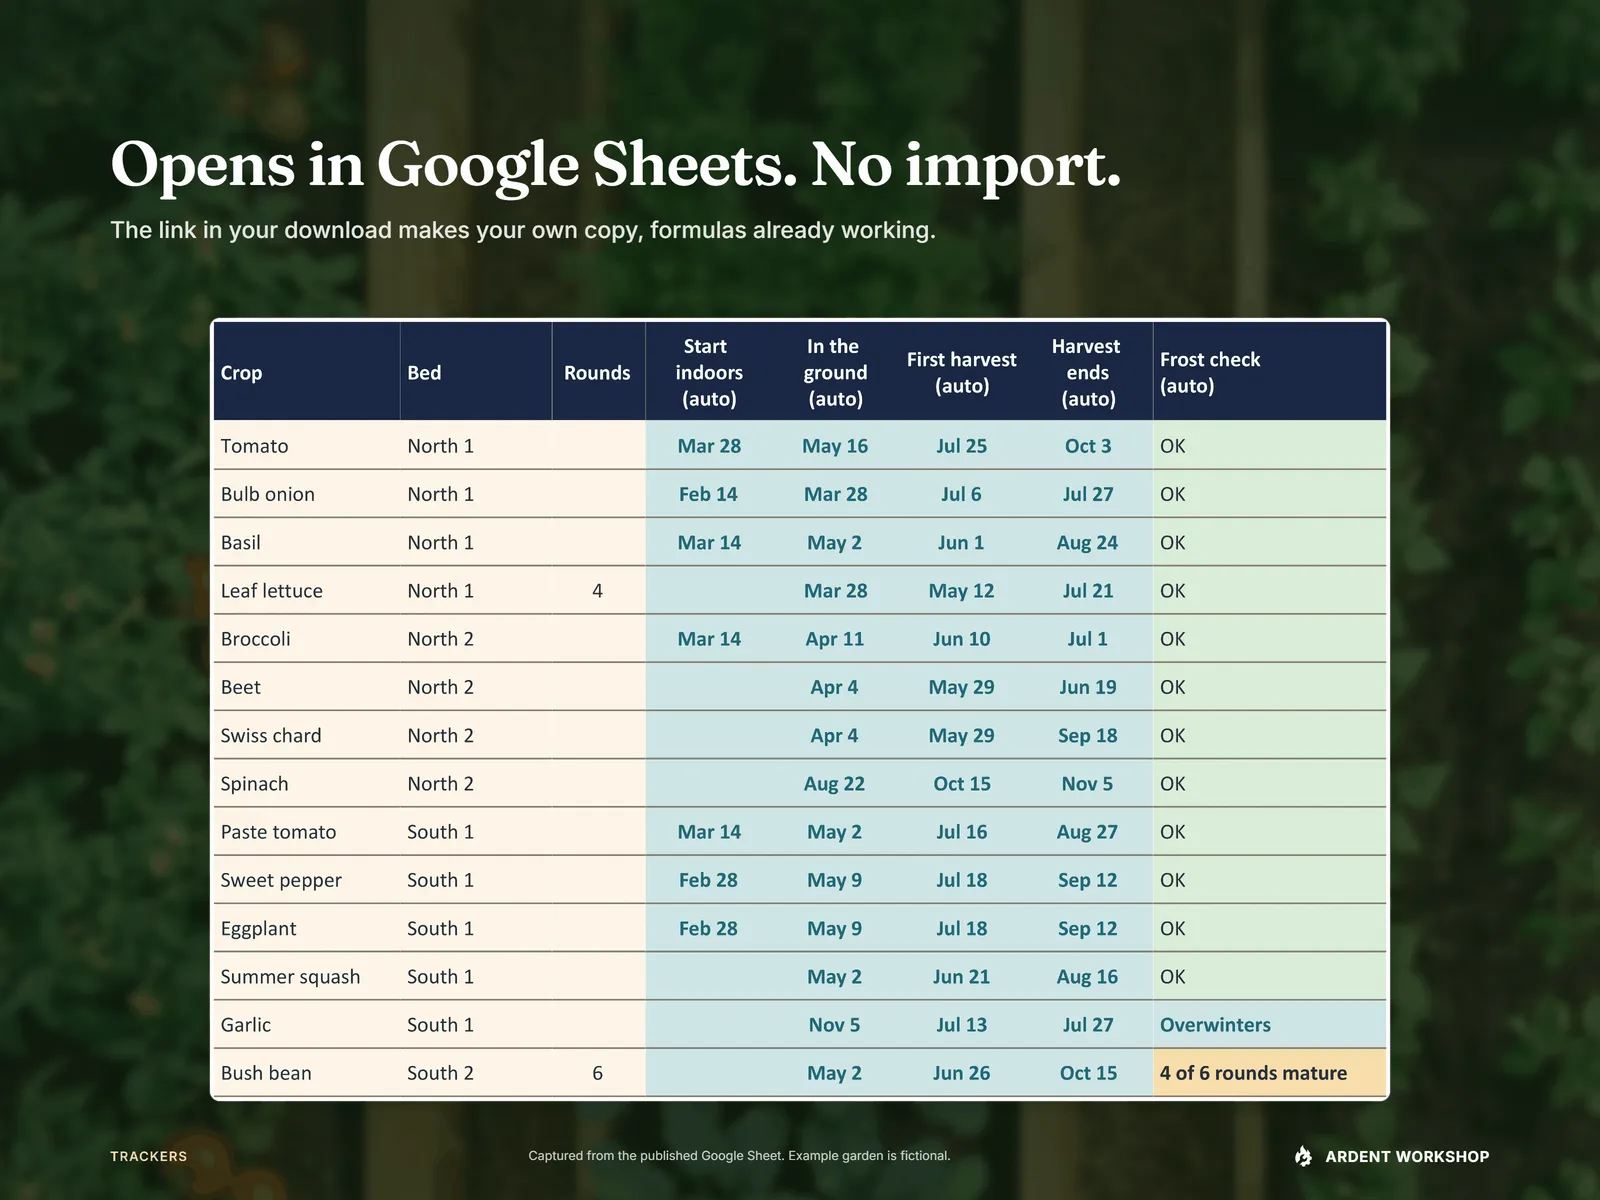The width and height of the screenshot is (1600, 1200).
Task: Select the 'Summer squash' crop cell
Action: [306, 977]
